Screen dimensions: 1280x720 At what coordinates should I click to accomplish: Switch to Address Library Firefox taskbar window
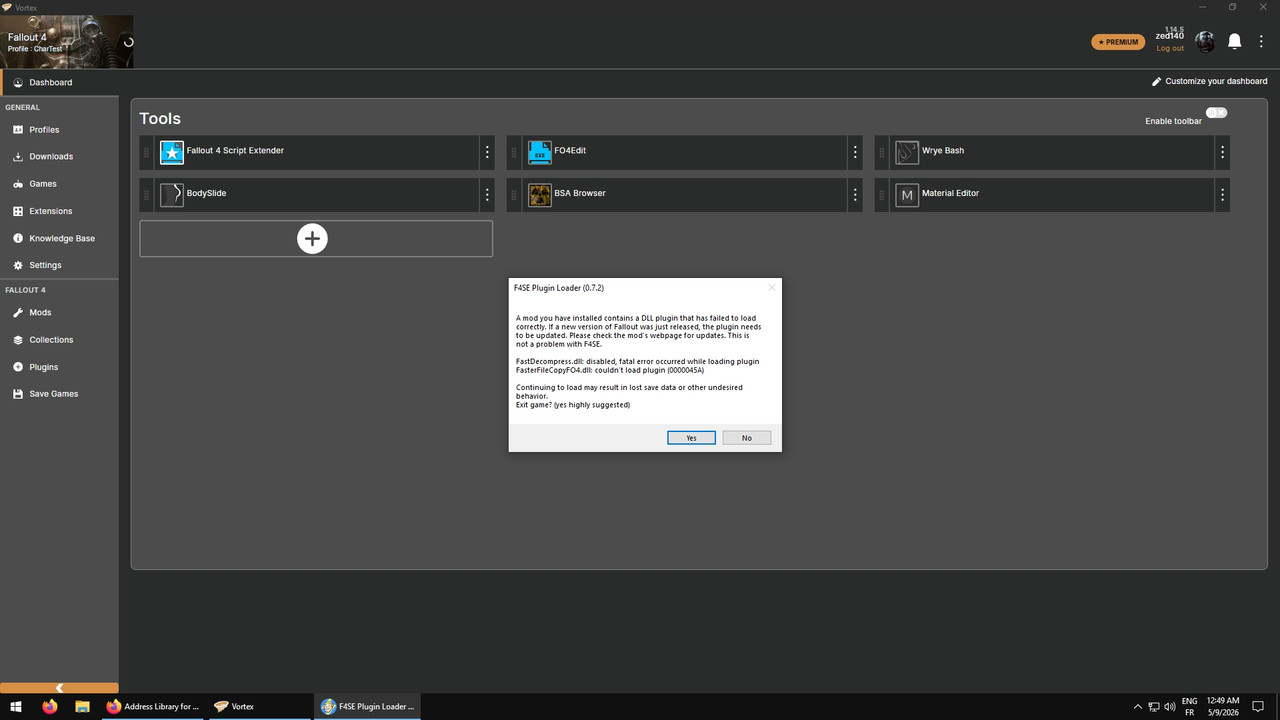pos(153,707)
